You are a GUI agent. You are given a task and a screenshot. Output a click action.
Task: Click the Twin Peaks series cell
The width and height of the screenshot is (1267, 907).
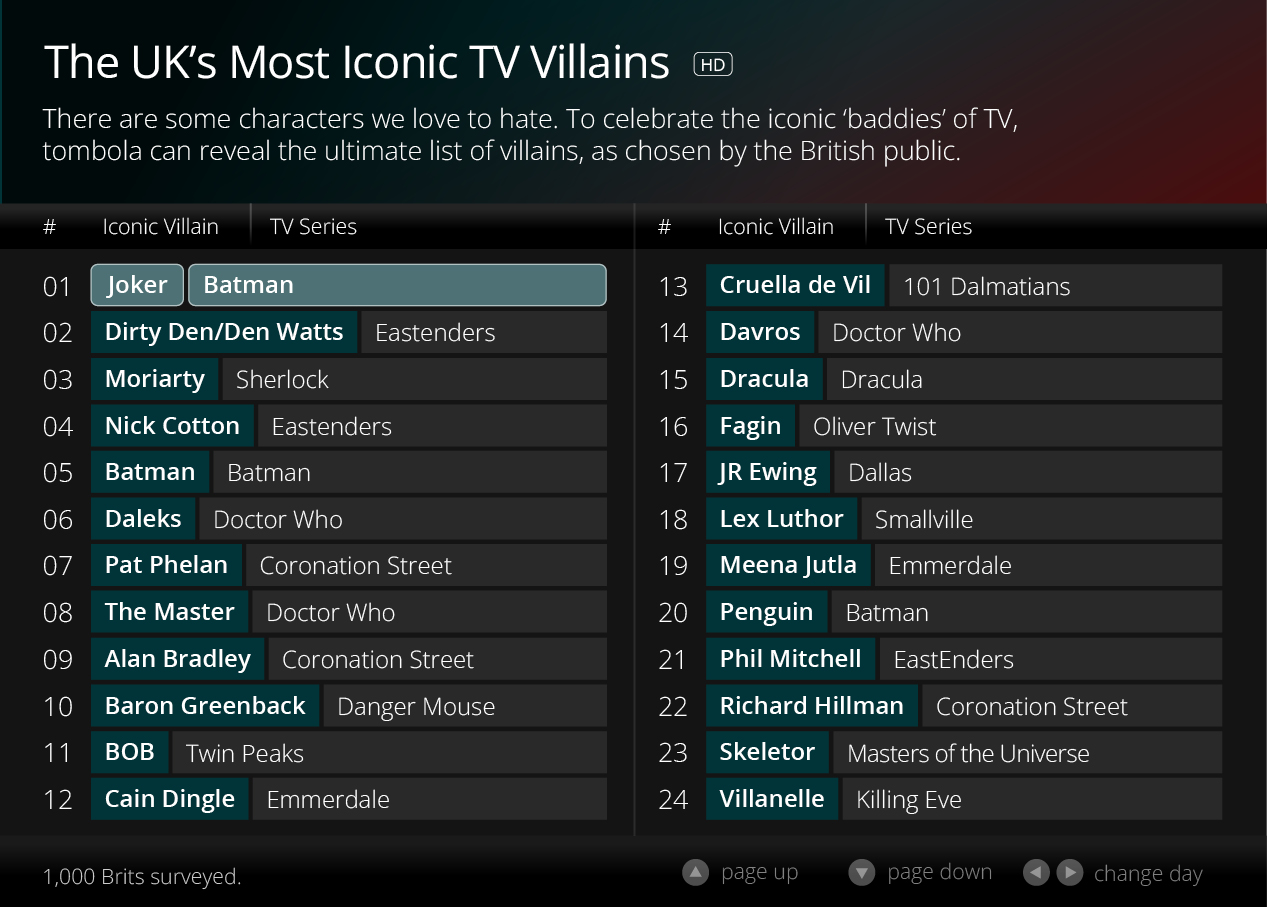(389, 752)
